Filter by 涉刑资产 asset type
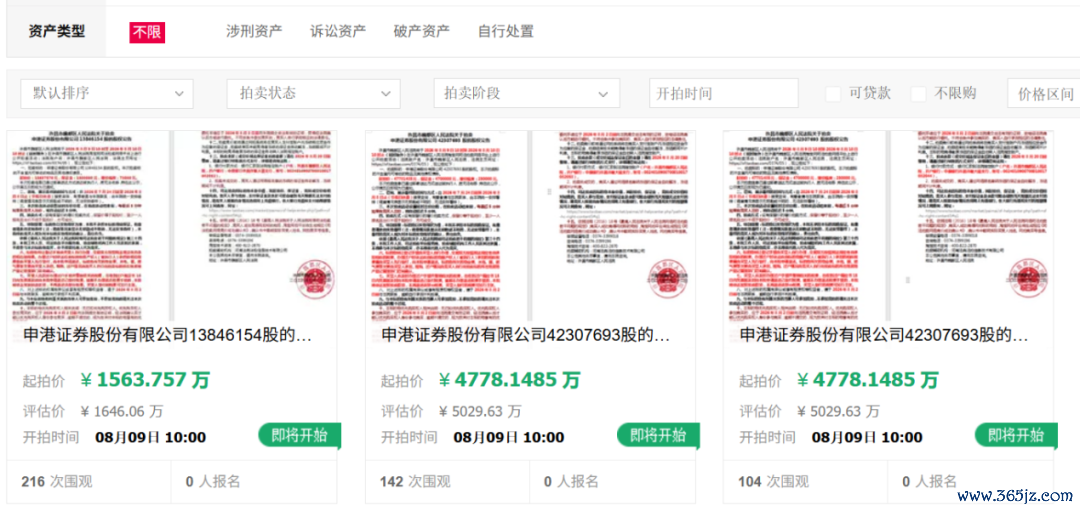The width and height of the screenshot is (1080, 511). click(x=254, y=31)
